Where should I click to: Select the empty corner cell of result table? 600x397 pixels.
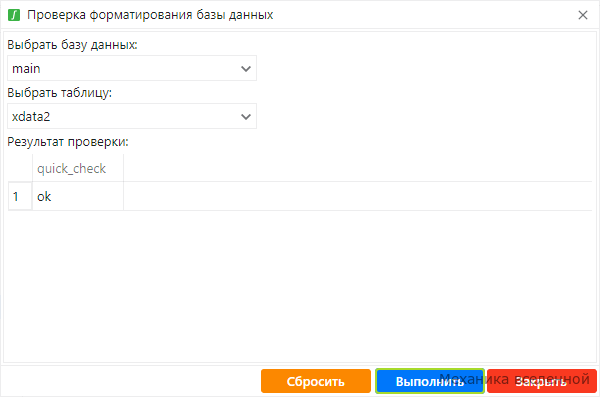20,168
